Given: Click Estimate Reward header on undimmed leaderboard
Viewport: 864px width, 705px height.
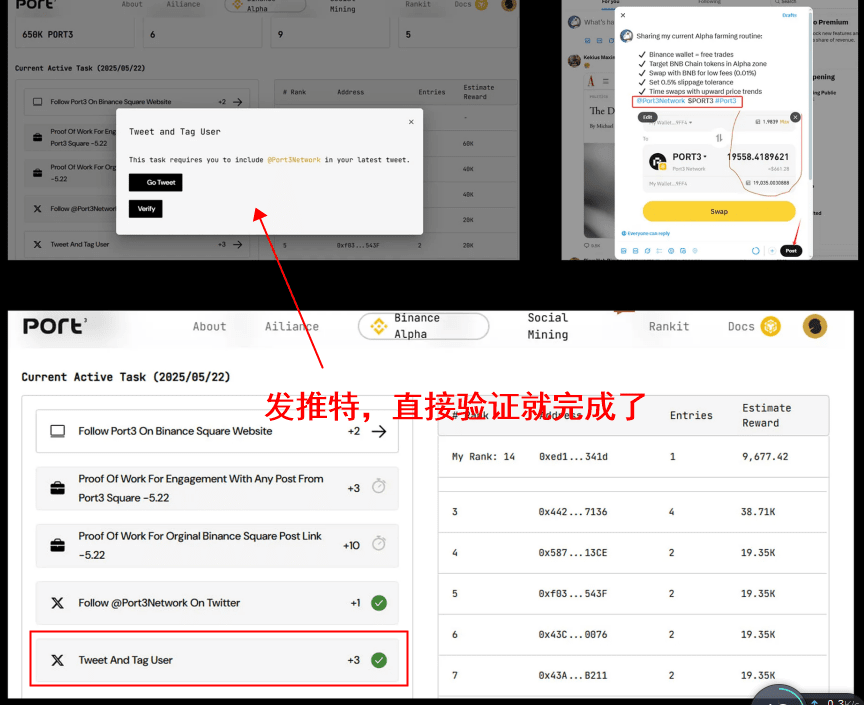Looking at the screenshot, I should point(766,415).
